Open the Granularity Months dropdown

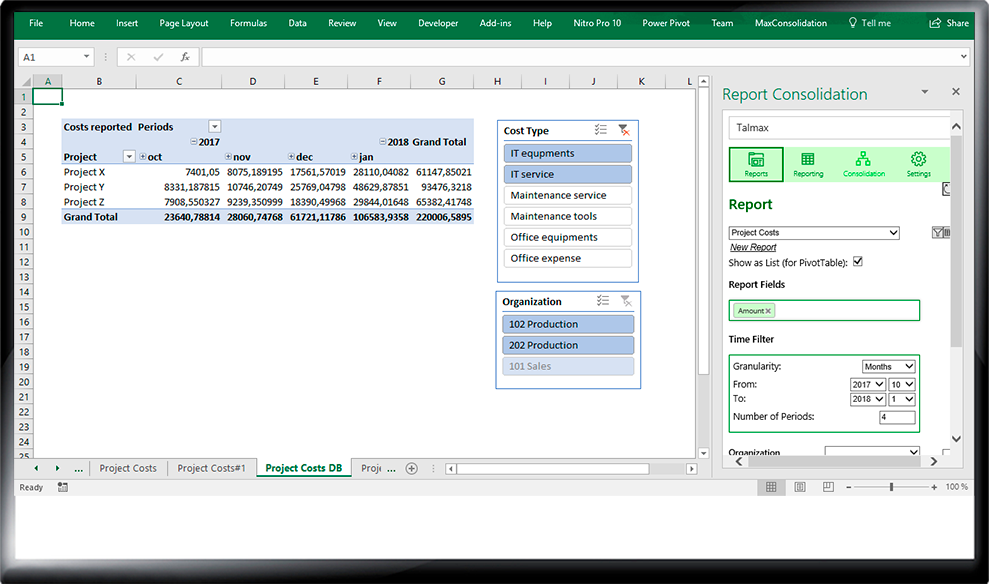pos(888,367)
